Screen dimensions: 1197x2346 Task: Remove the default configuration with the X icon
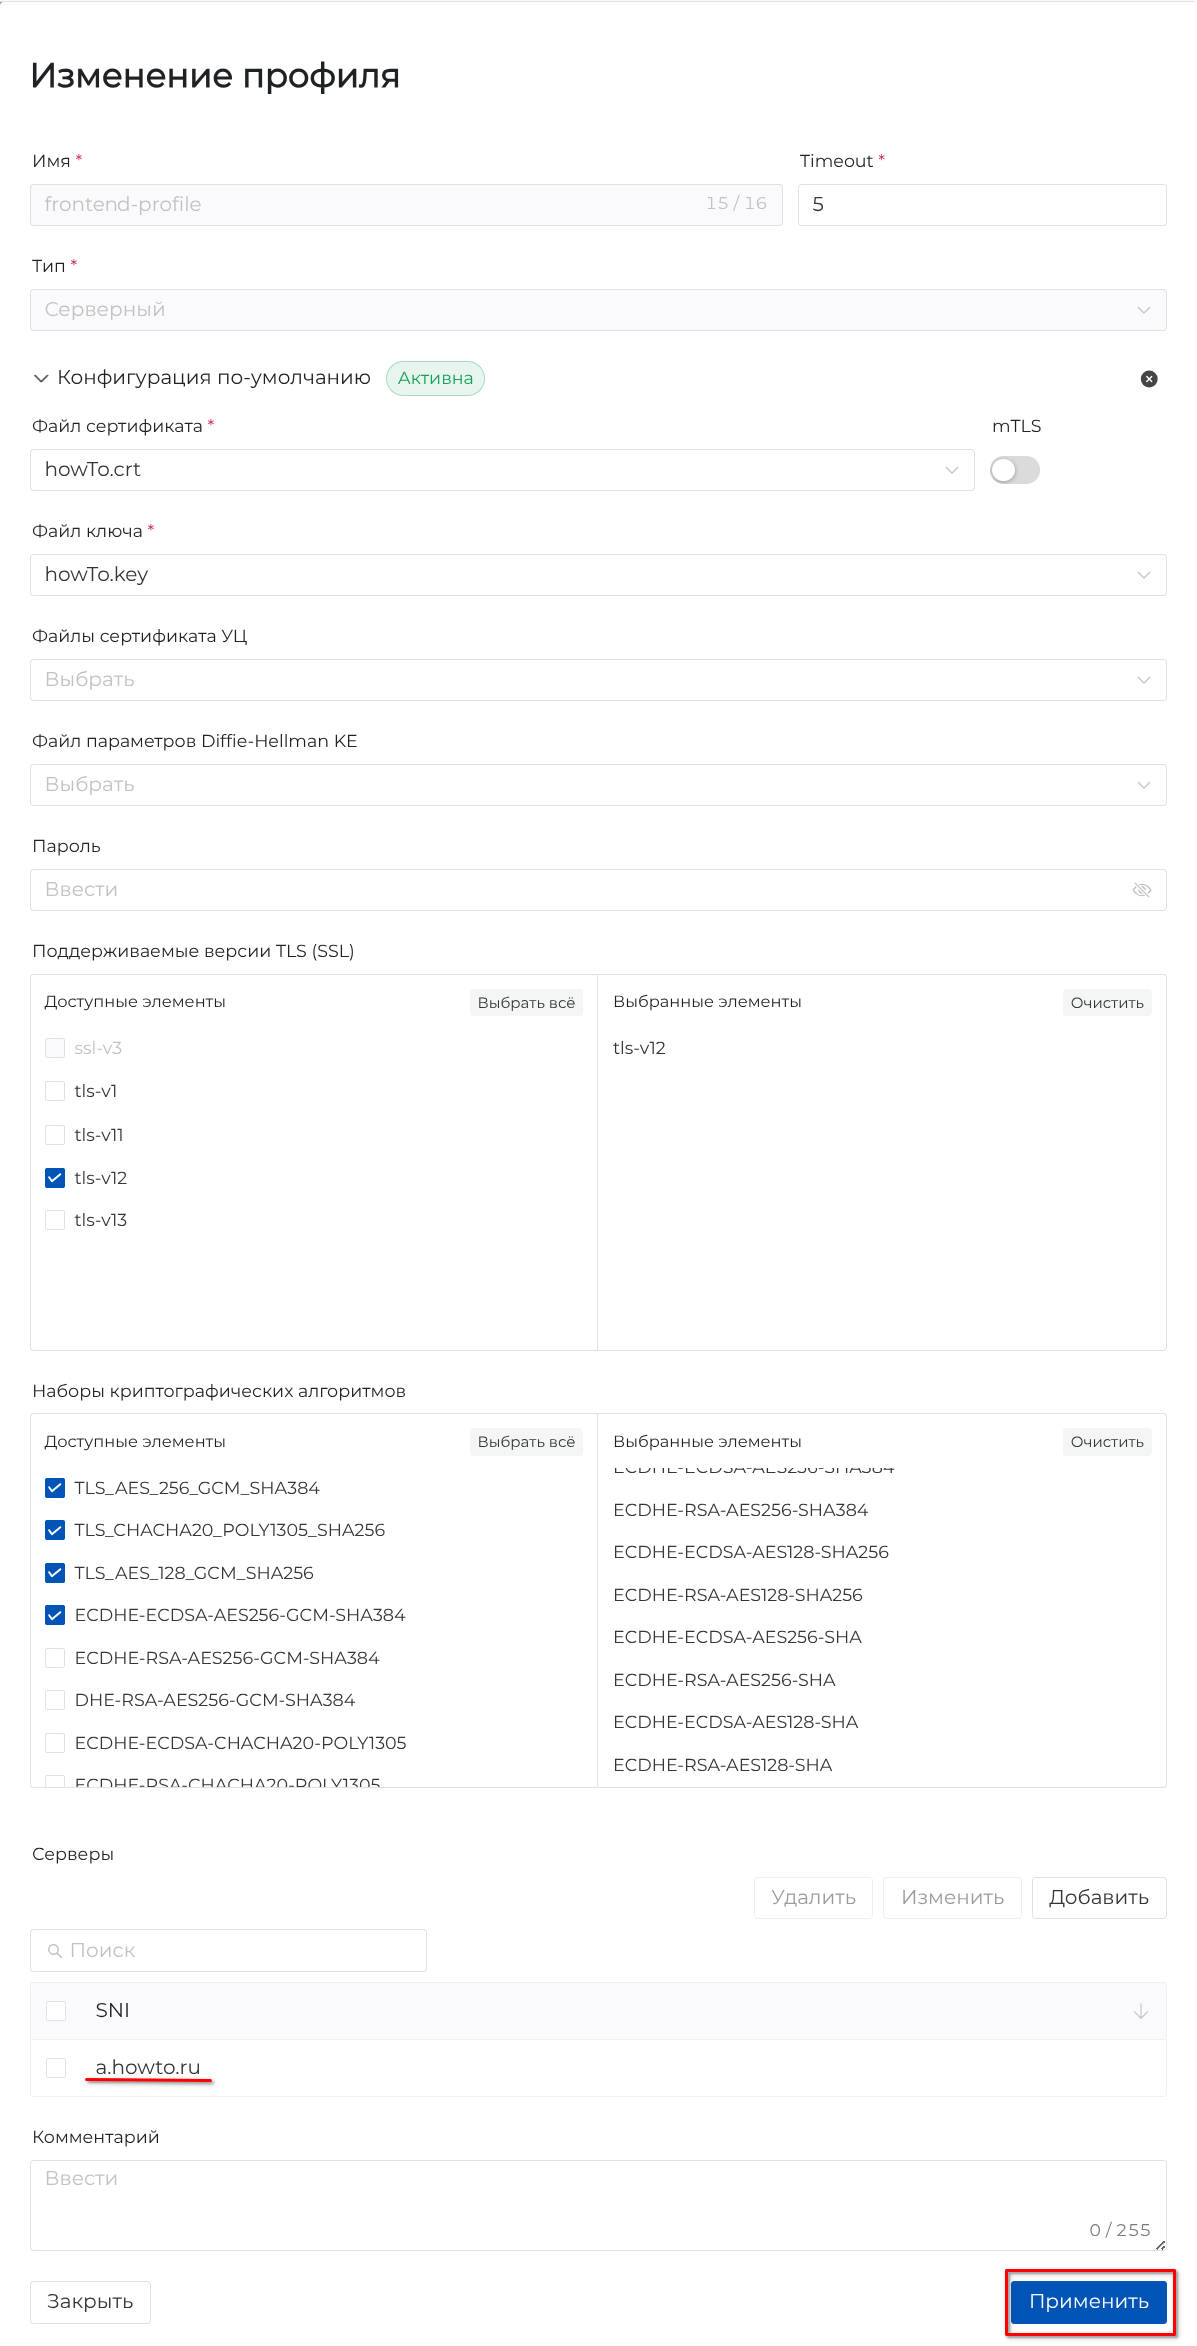[1149, 379]
